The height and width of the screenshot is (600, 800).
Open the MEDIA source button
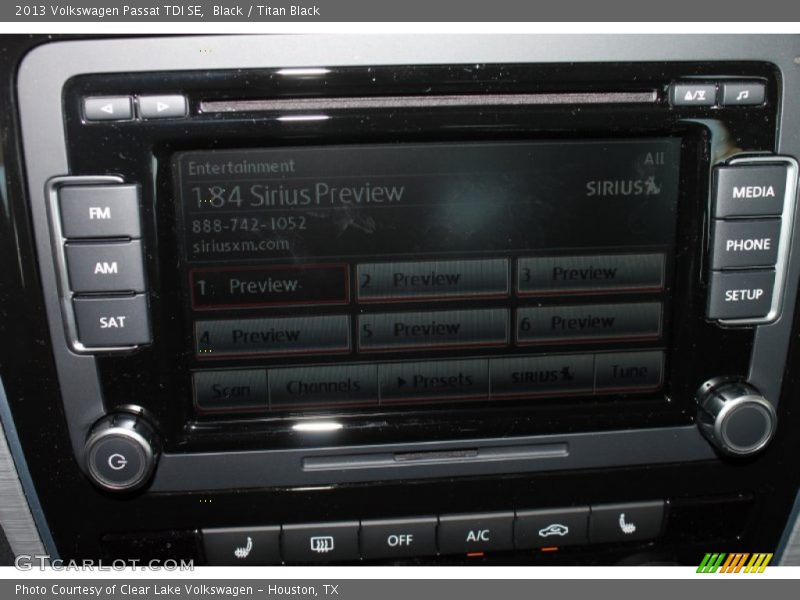pos(752,191)
